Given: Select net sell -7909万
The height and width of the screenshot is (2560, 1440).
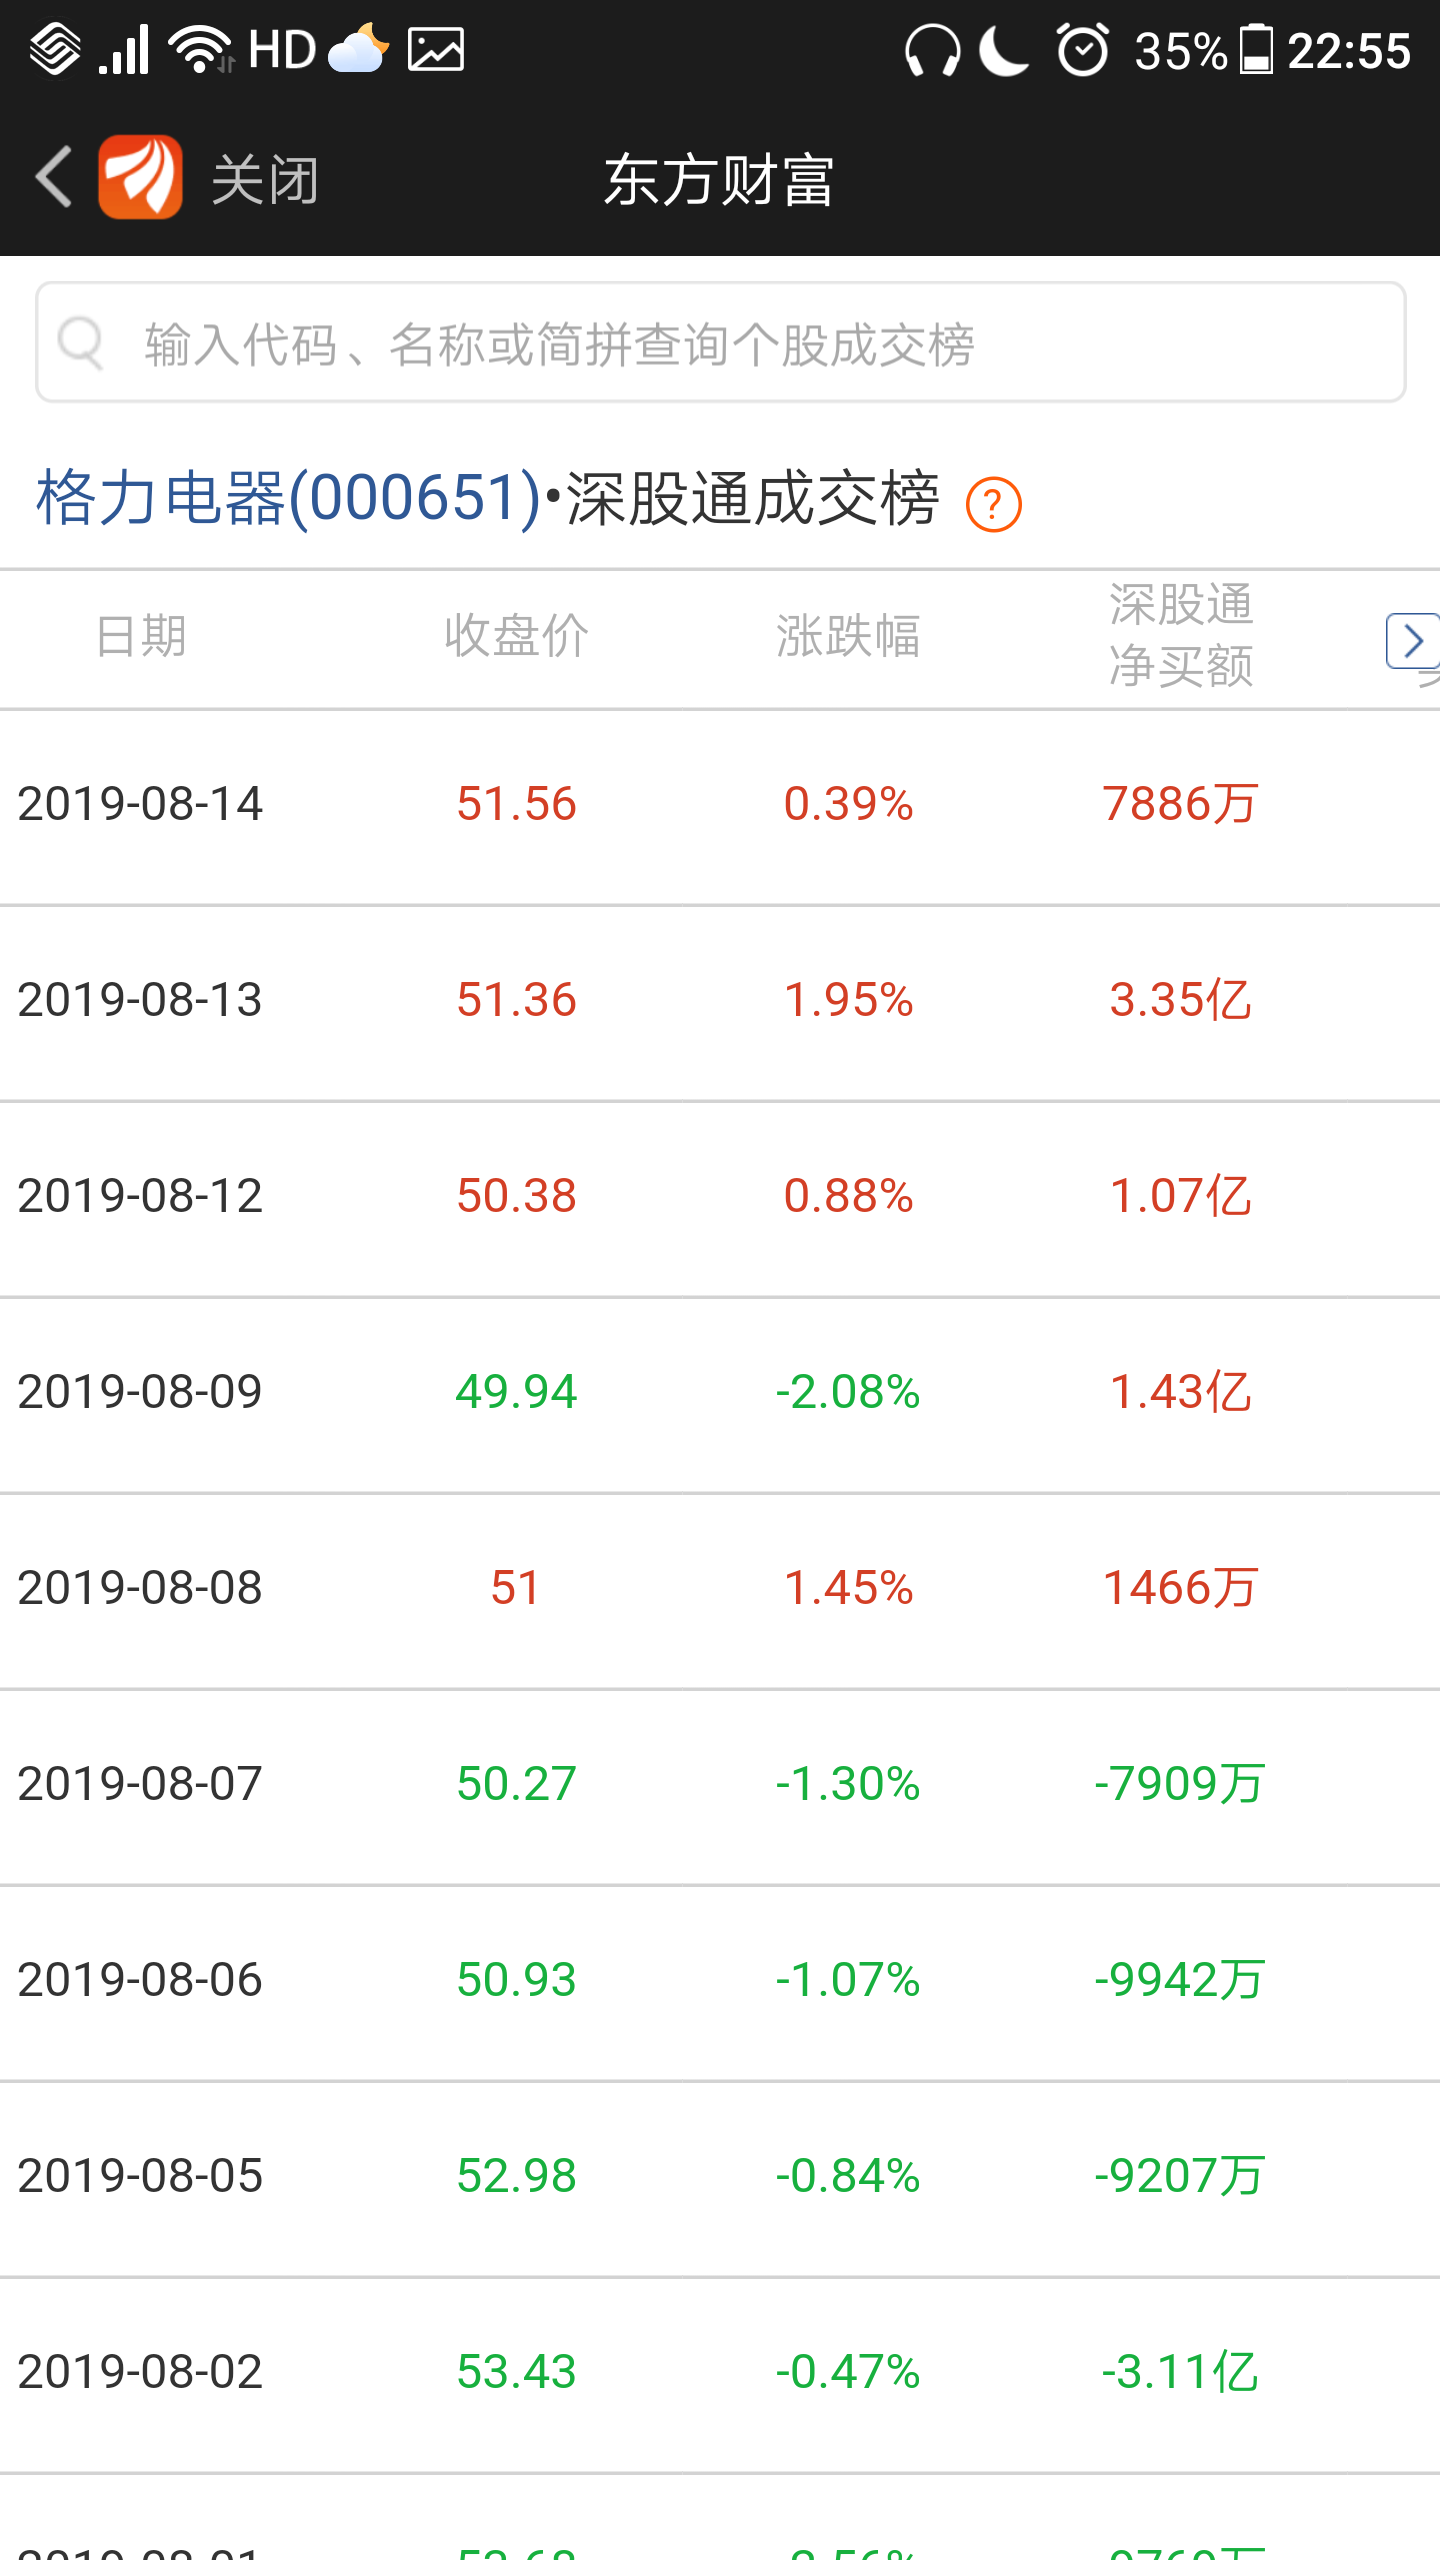Looking at the screenshot, I should pyautogui.click(x=1181, y=1784).
